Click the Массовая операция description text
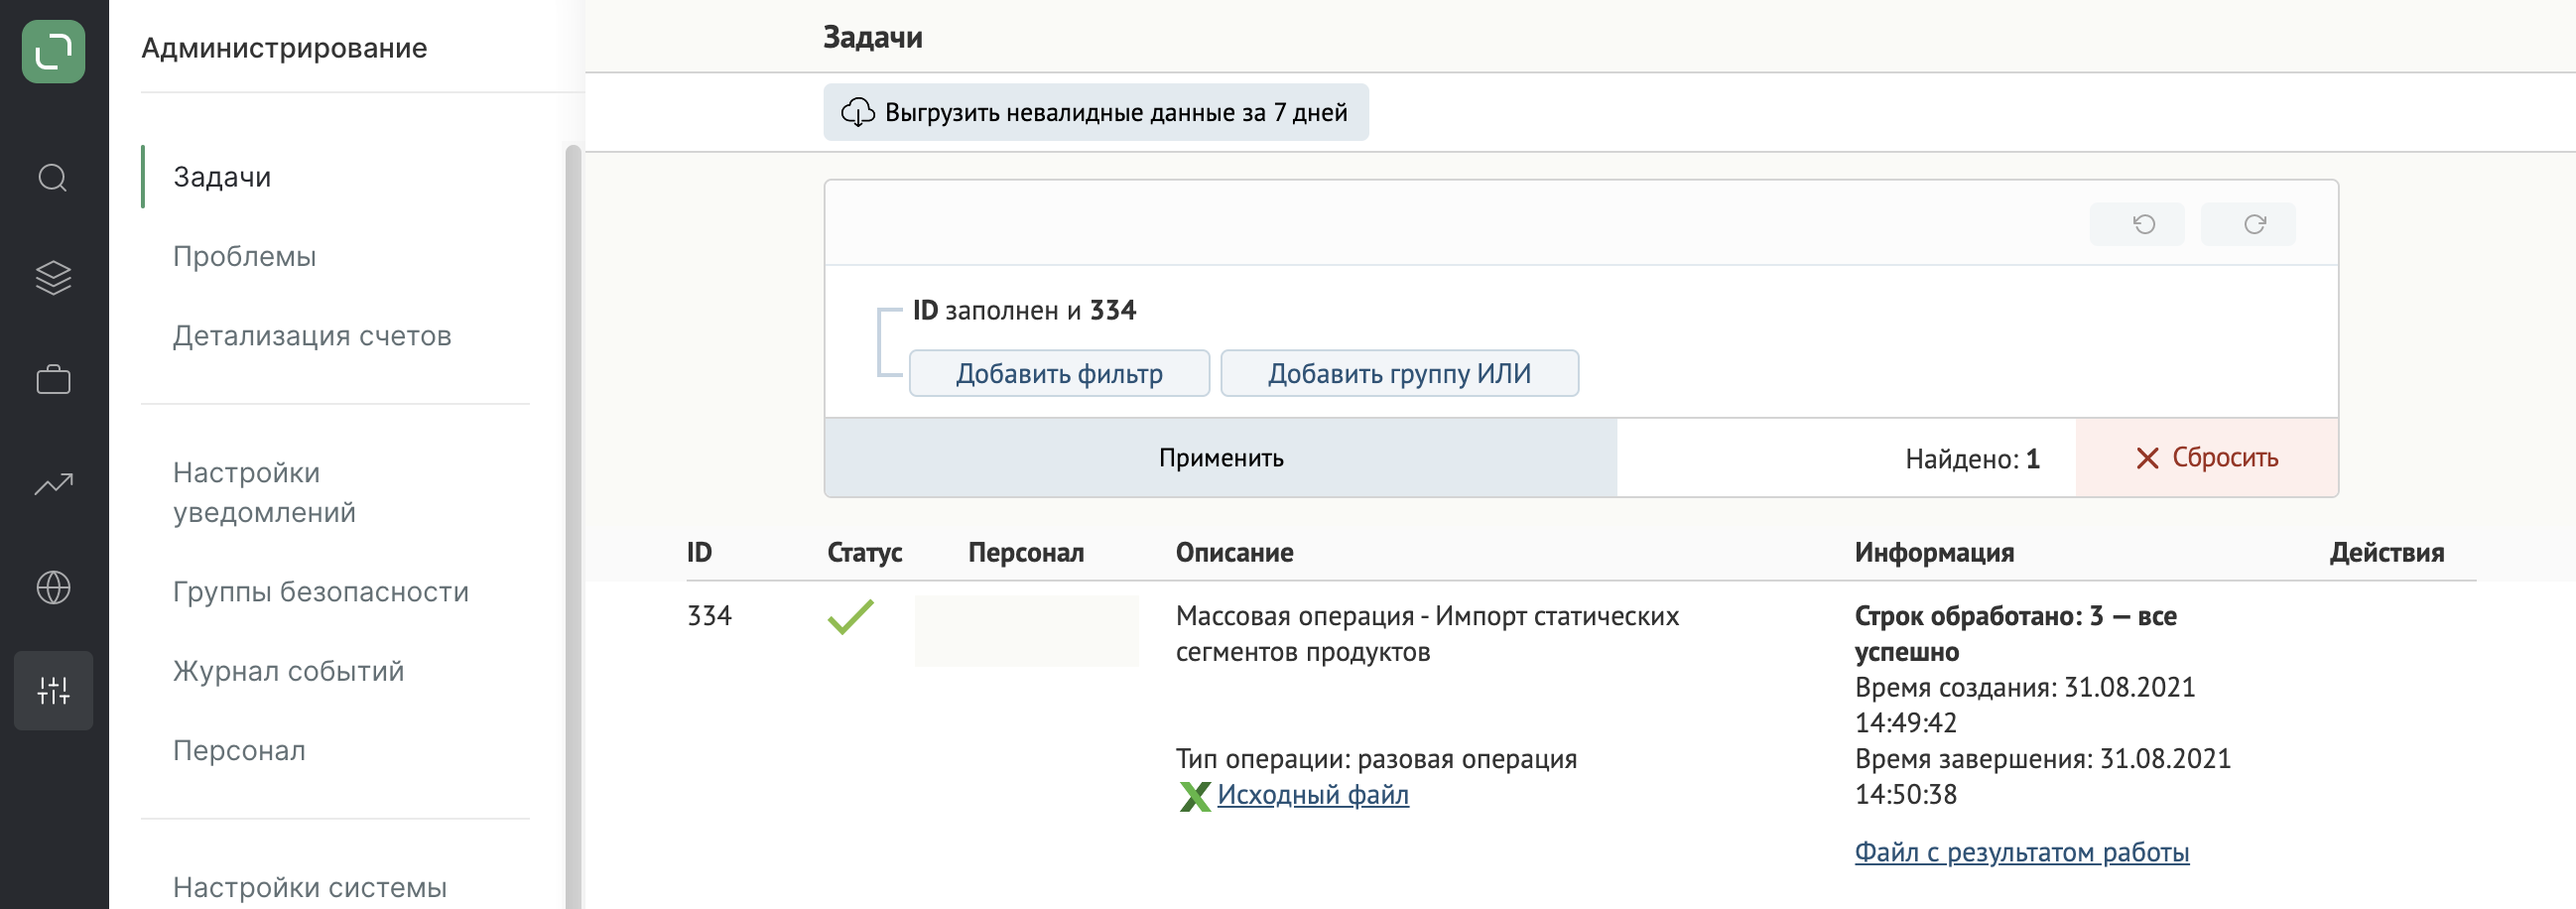Viewport: 2576px width, 909px height. tap(1427, 634)
